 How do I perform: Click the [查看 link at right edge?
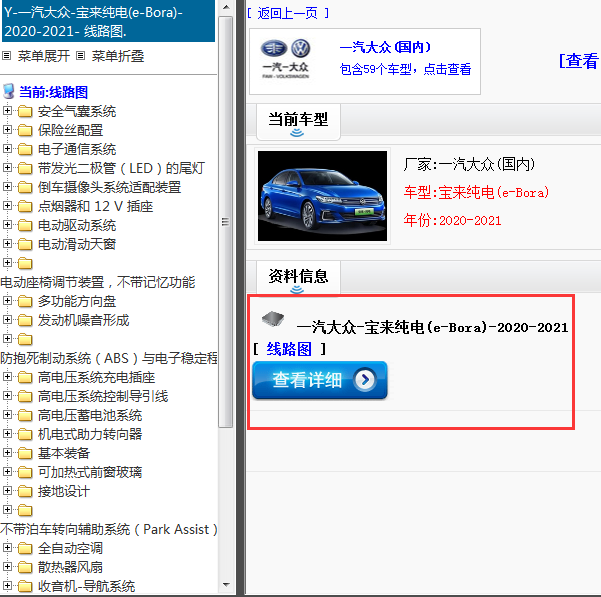point(579,61)
